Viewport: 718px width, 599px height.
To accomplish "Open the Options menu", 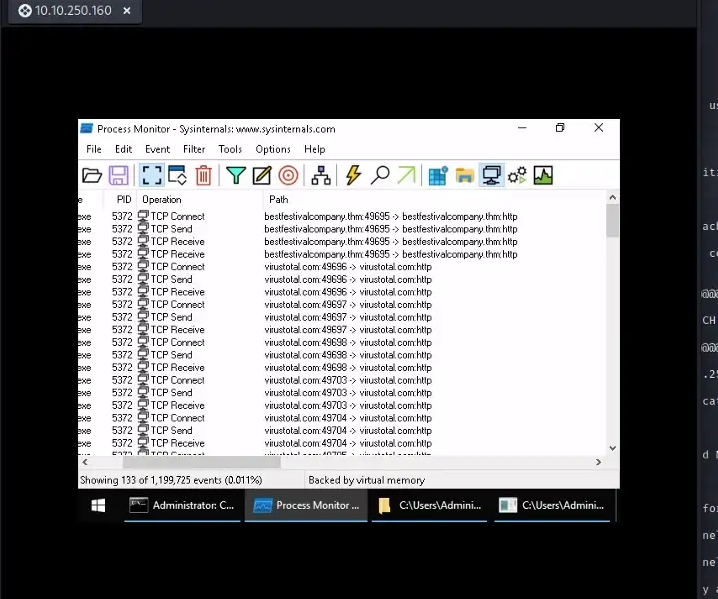I will click(x=273, y=149).
